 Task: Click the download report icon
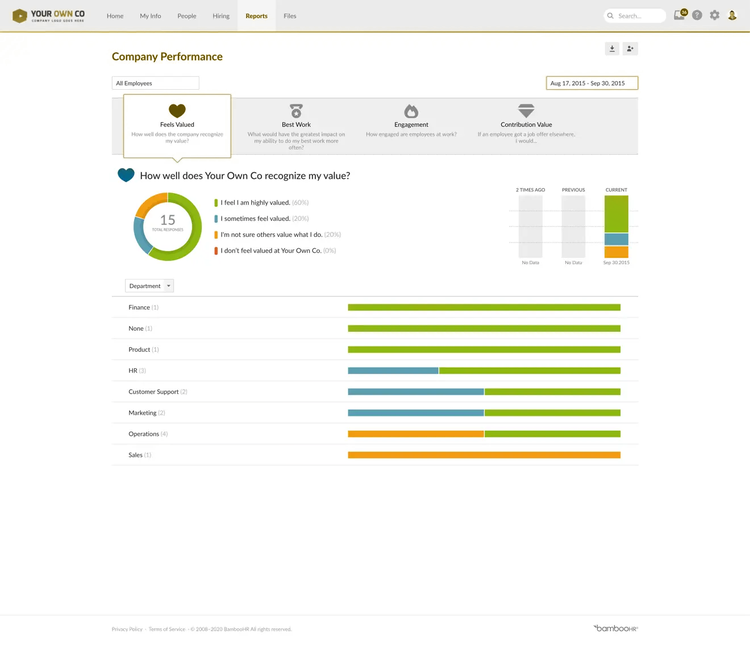[x=612, y=49]
